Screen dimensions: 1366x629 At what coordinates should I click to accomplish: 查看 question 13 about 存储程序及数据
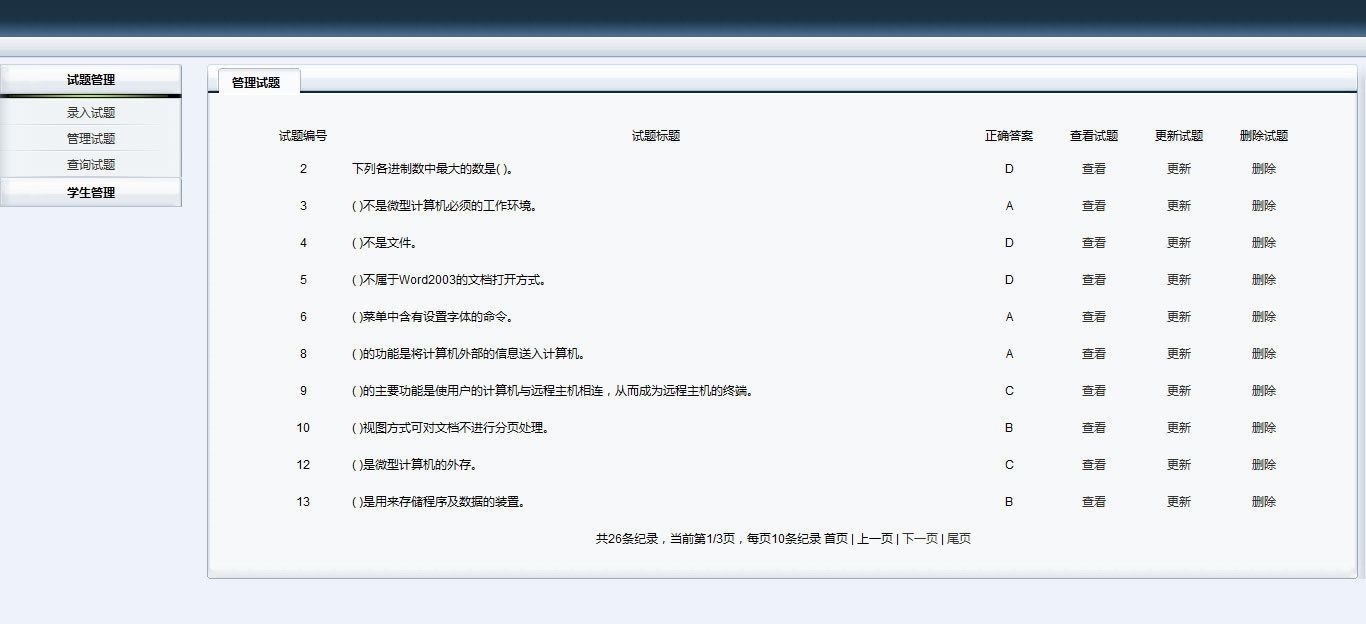(1093, 501)
